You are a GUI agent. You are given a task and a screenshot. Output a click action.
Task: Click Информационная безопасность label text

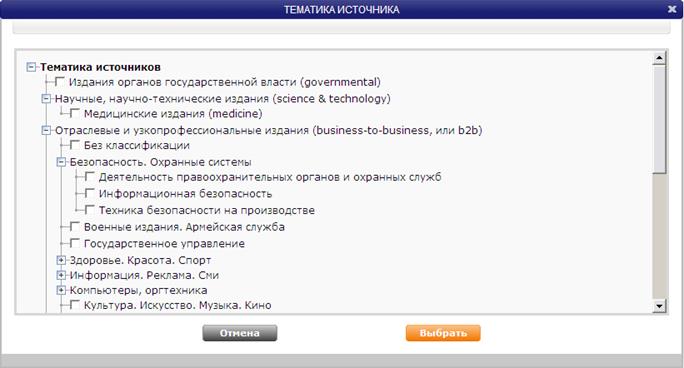click(x=185, y=194)
